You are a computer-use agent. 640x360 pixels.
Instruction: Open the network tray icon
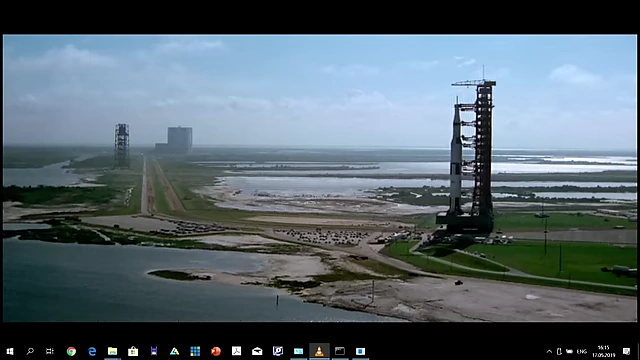(x=569, y=351)
